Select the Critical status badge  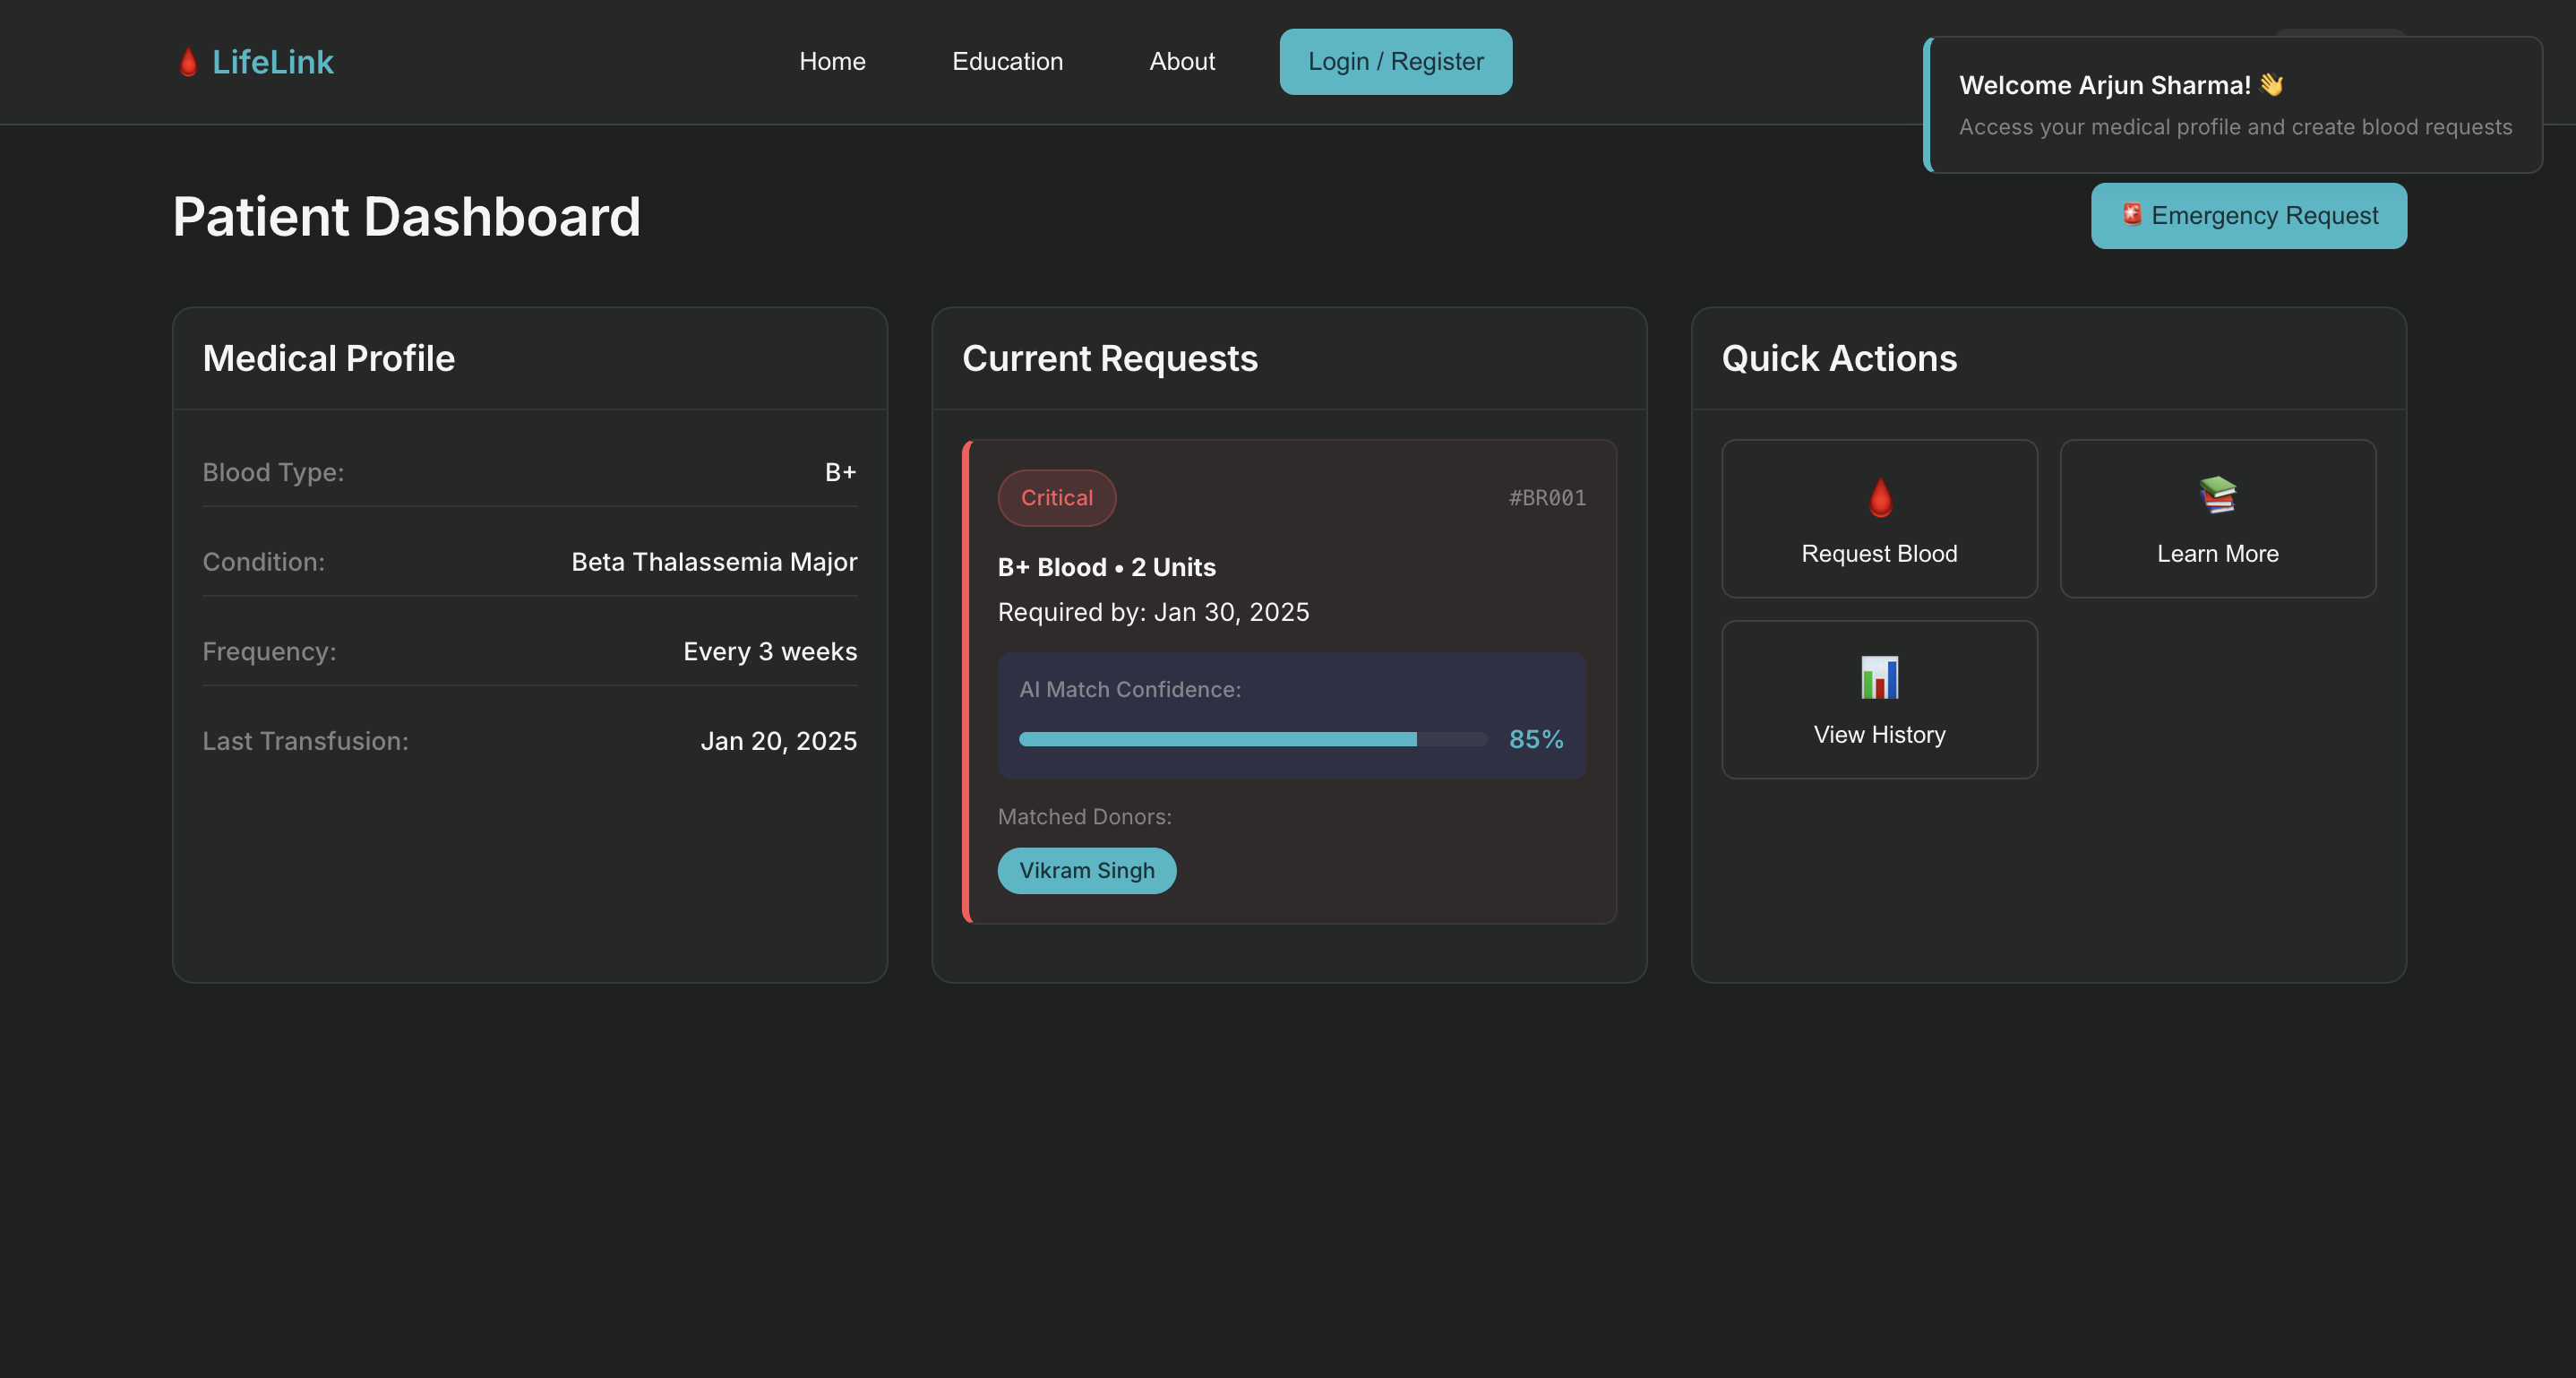click(x=1056, y=498)
